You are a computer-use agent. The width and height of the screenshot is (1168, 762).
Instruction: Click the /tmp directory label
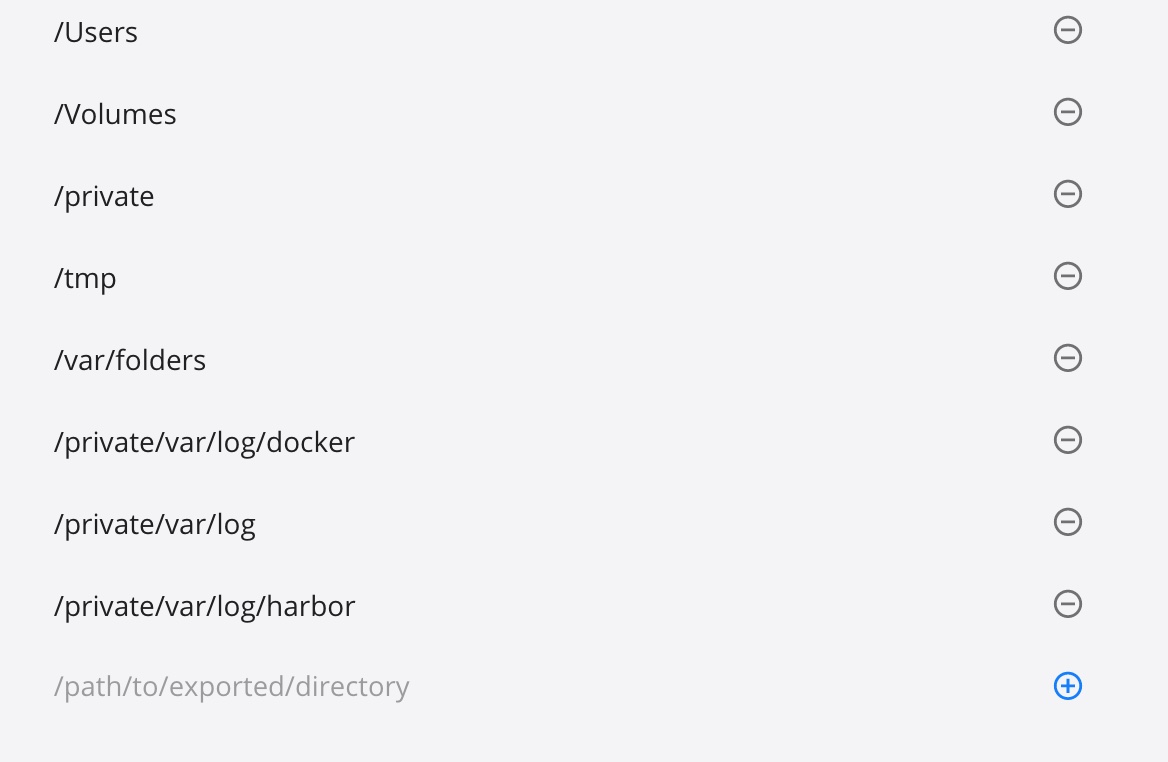point(84,278)
